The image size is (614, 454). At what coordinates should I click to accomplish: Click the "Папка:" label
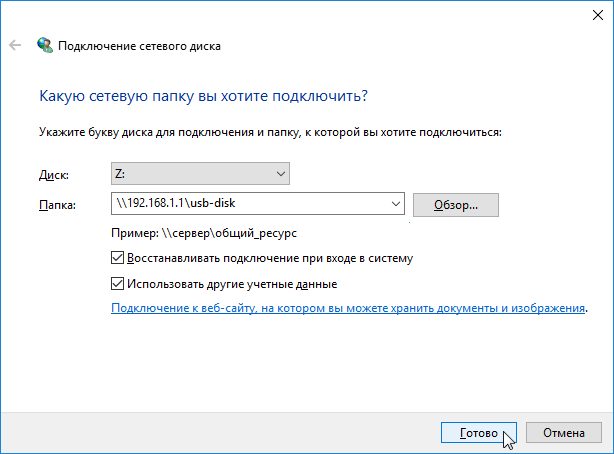click(x=57, y=204)
